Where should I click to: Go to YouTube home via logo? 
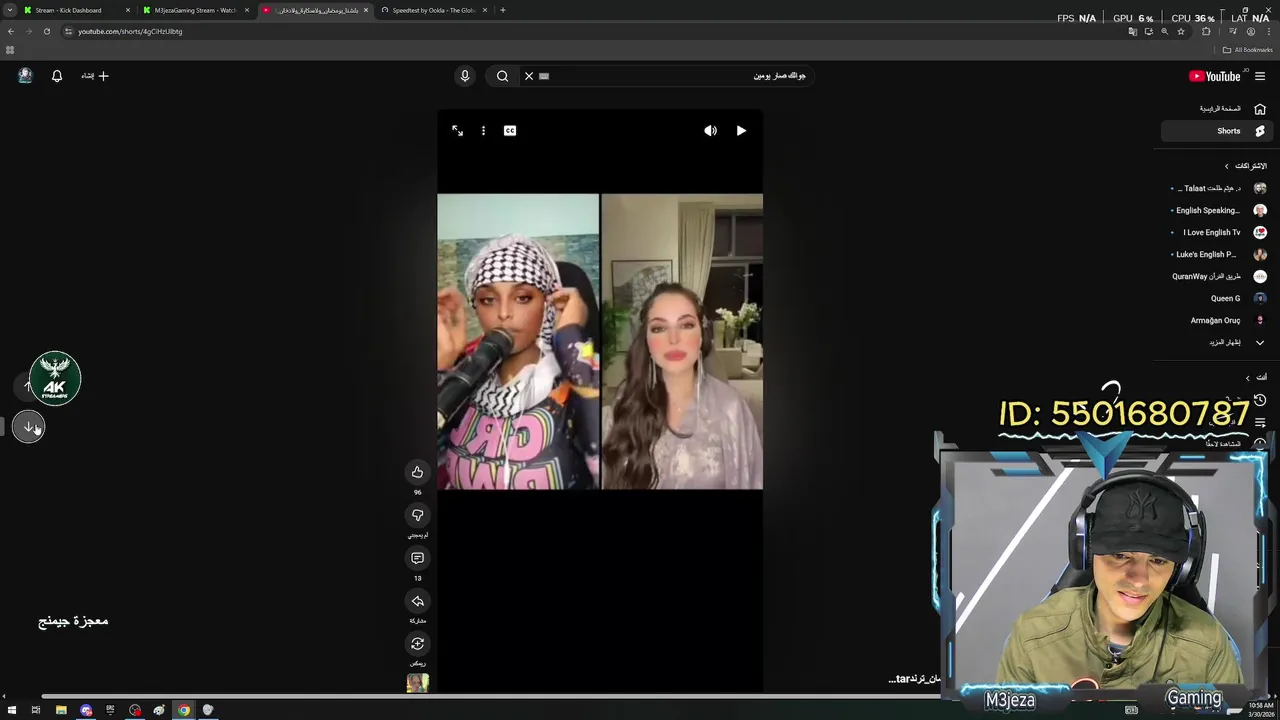[1214, 76]
